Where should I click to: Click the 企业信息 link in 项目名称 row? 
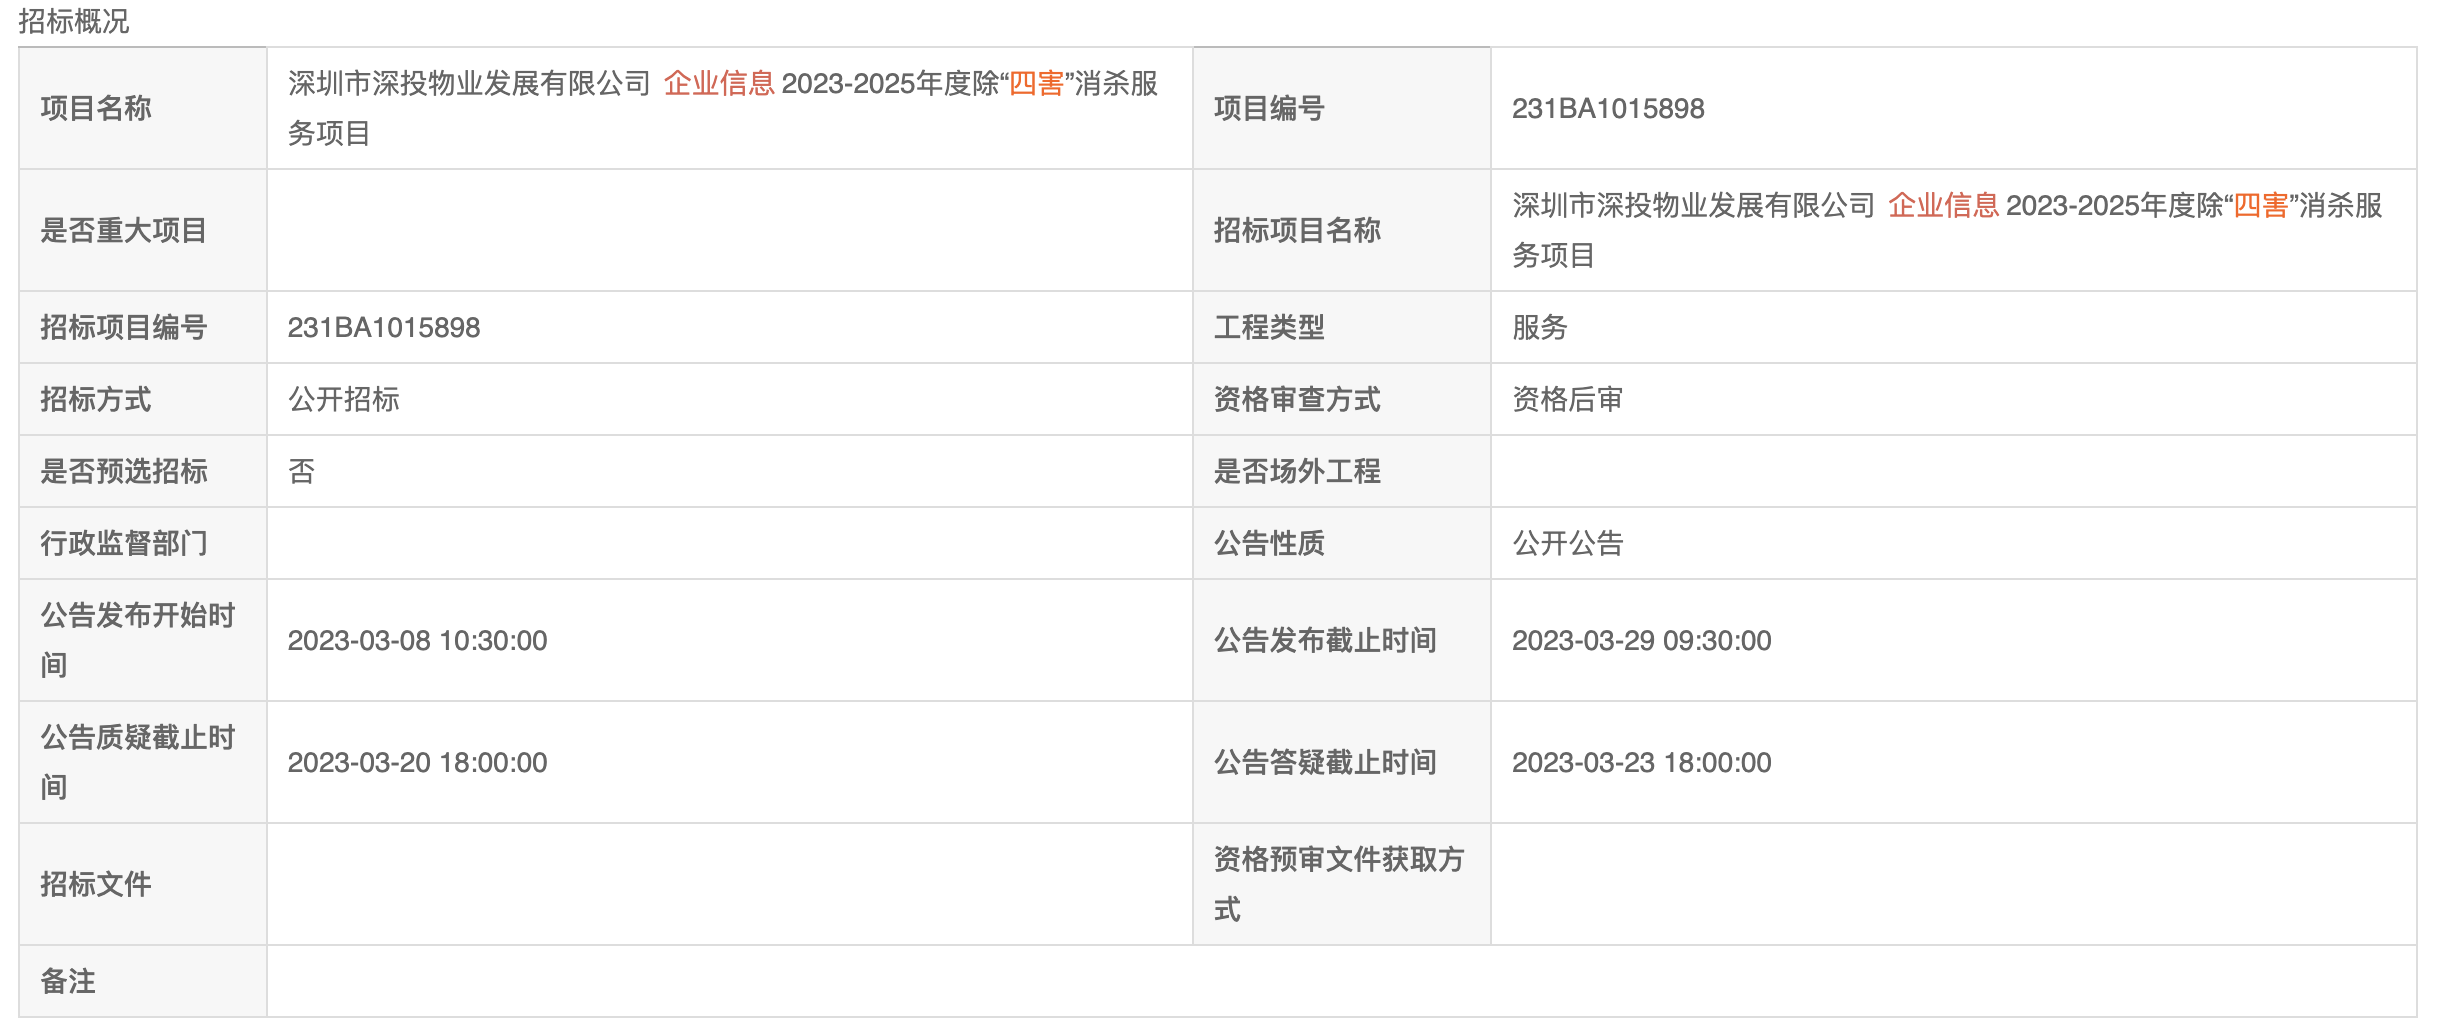(x=719, y=83)
